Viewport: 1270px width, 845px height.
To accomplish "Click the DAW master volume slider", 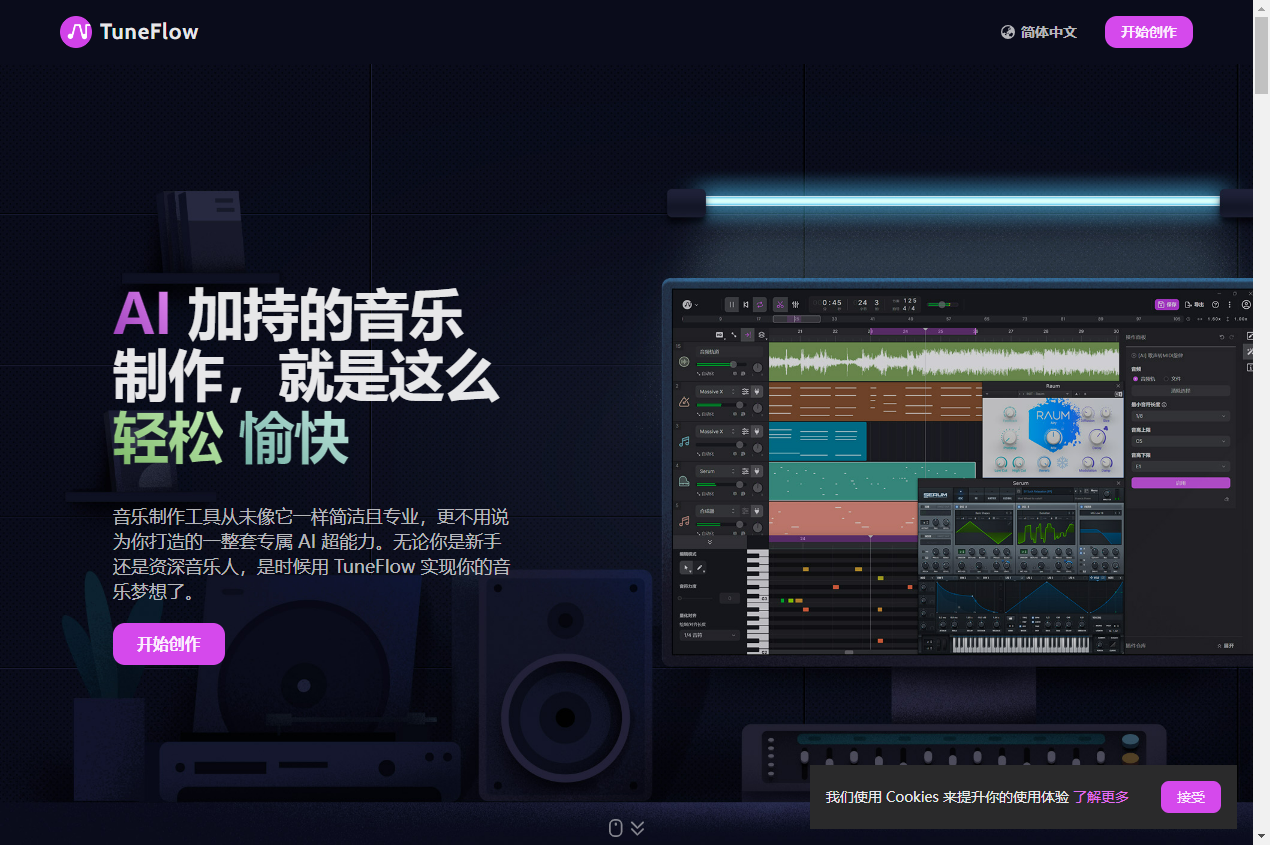I will [x=942, y=305].
